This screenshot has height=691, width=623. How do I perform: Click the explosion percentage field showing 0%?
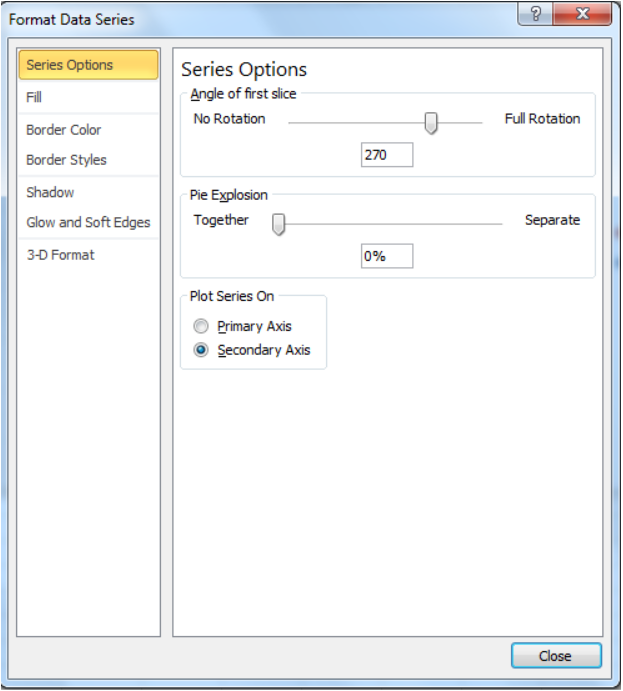coord(387,256)
